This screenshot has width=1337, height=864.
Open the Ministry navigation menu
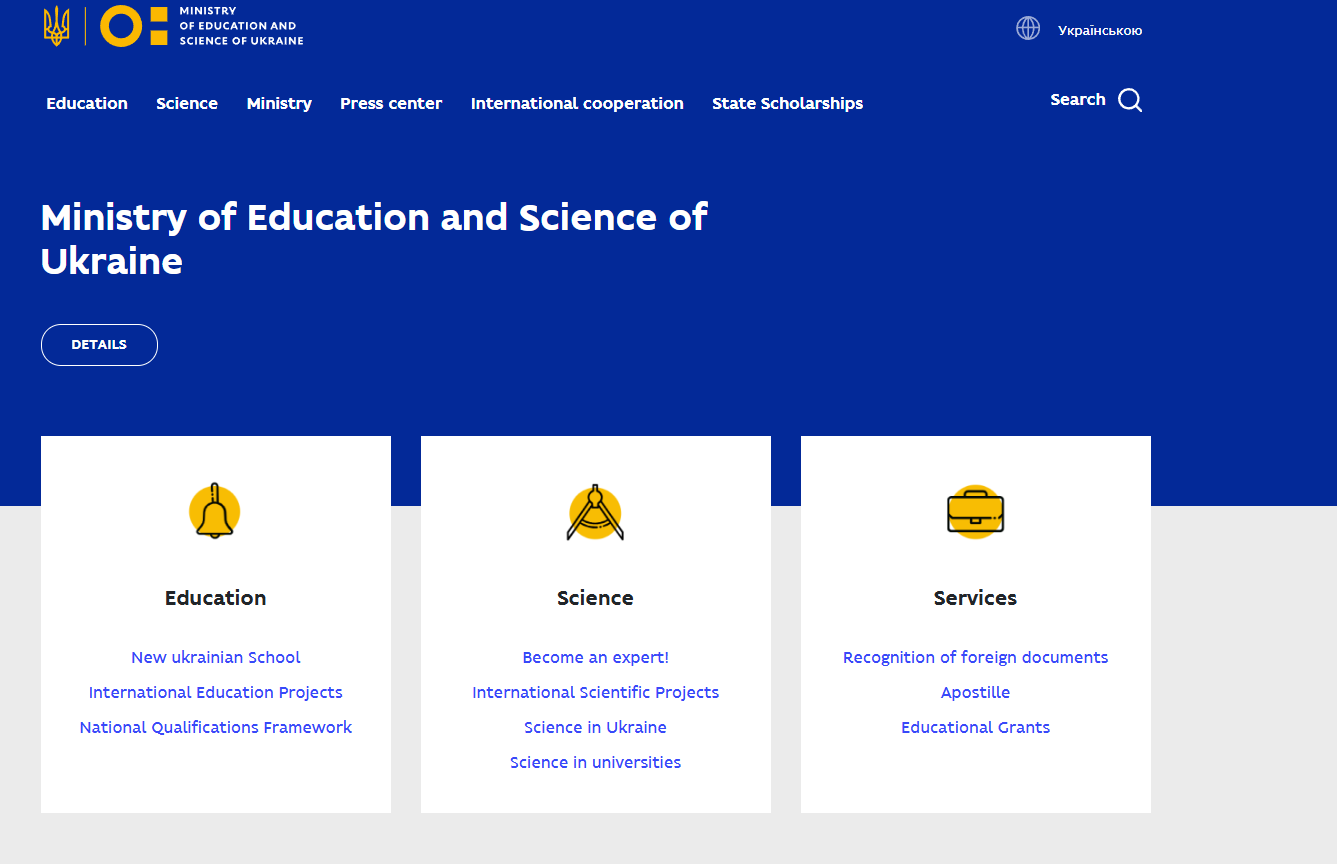click(x=279, y=103)
